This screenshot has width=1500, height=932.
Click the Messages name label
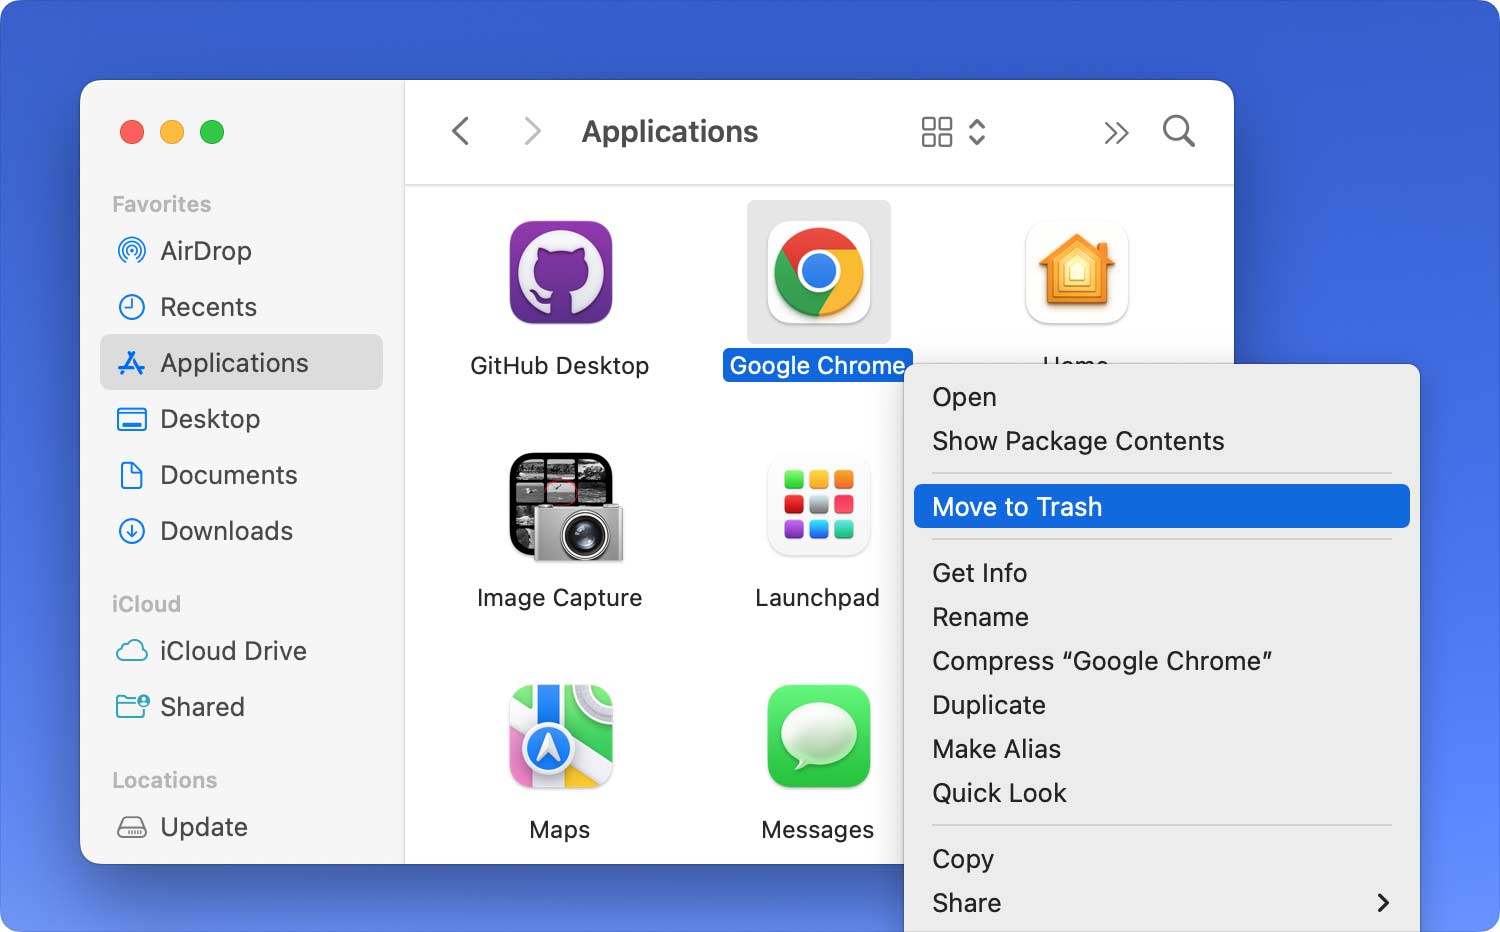tap(818, 830)
